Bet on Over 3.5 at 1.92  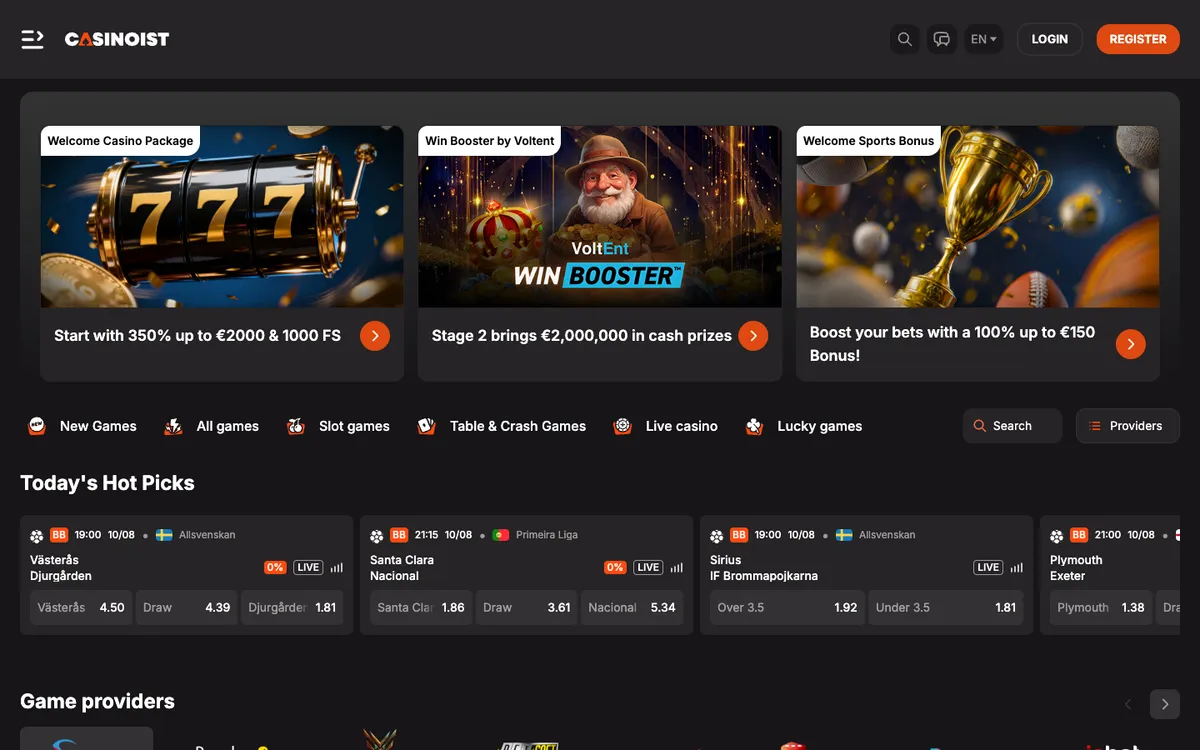pos(788,607)
